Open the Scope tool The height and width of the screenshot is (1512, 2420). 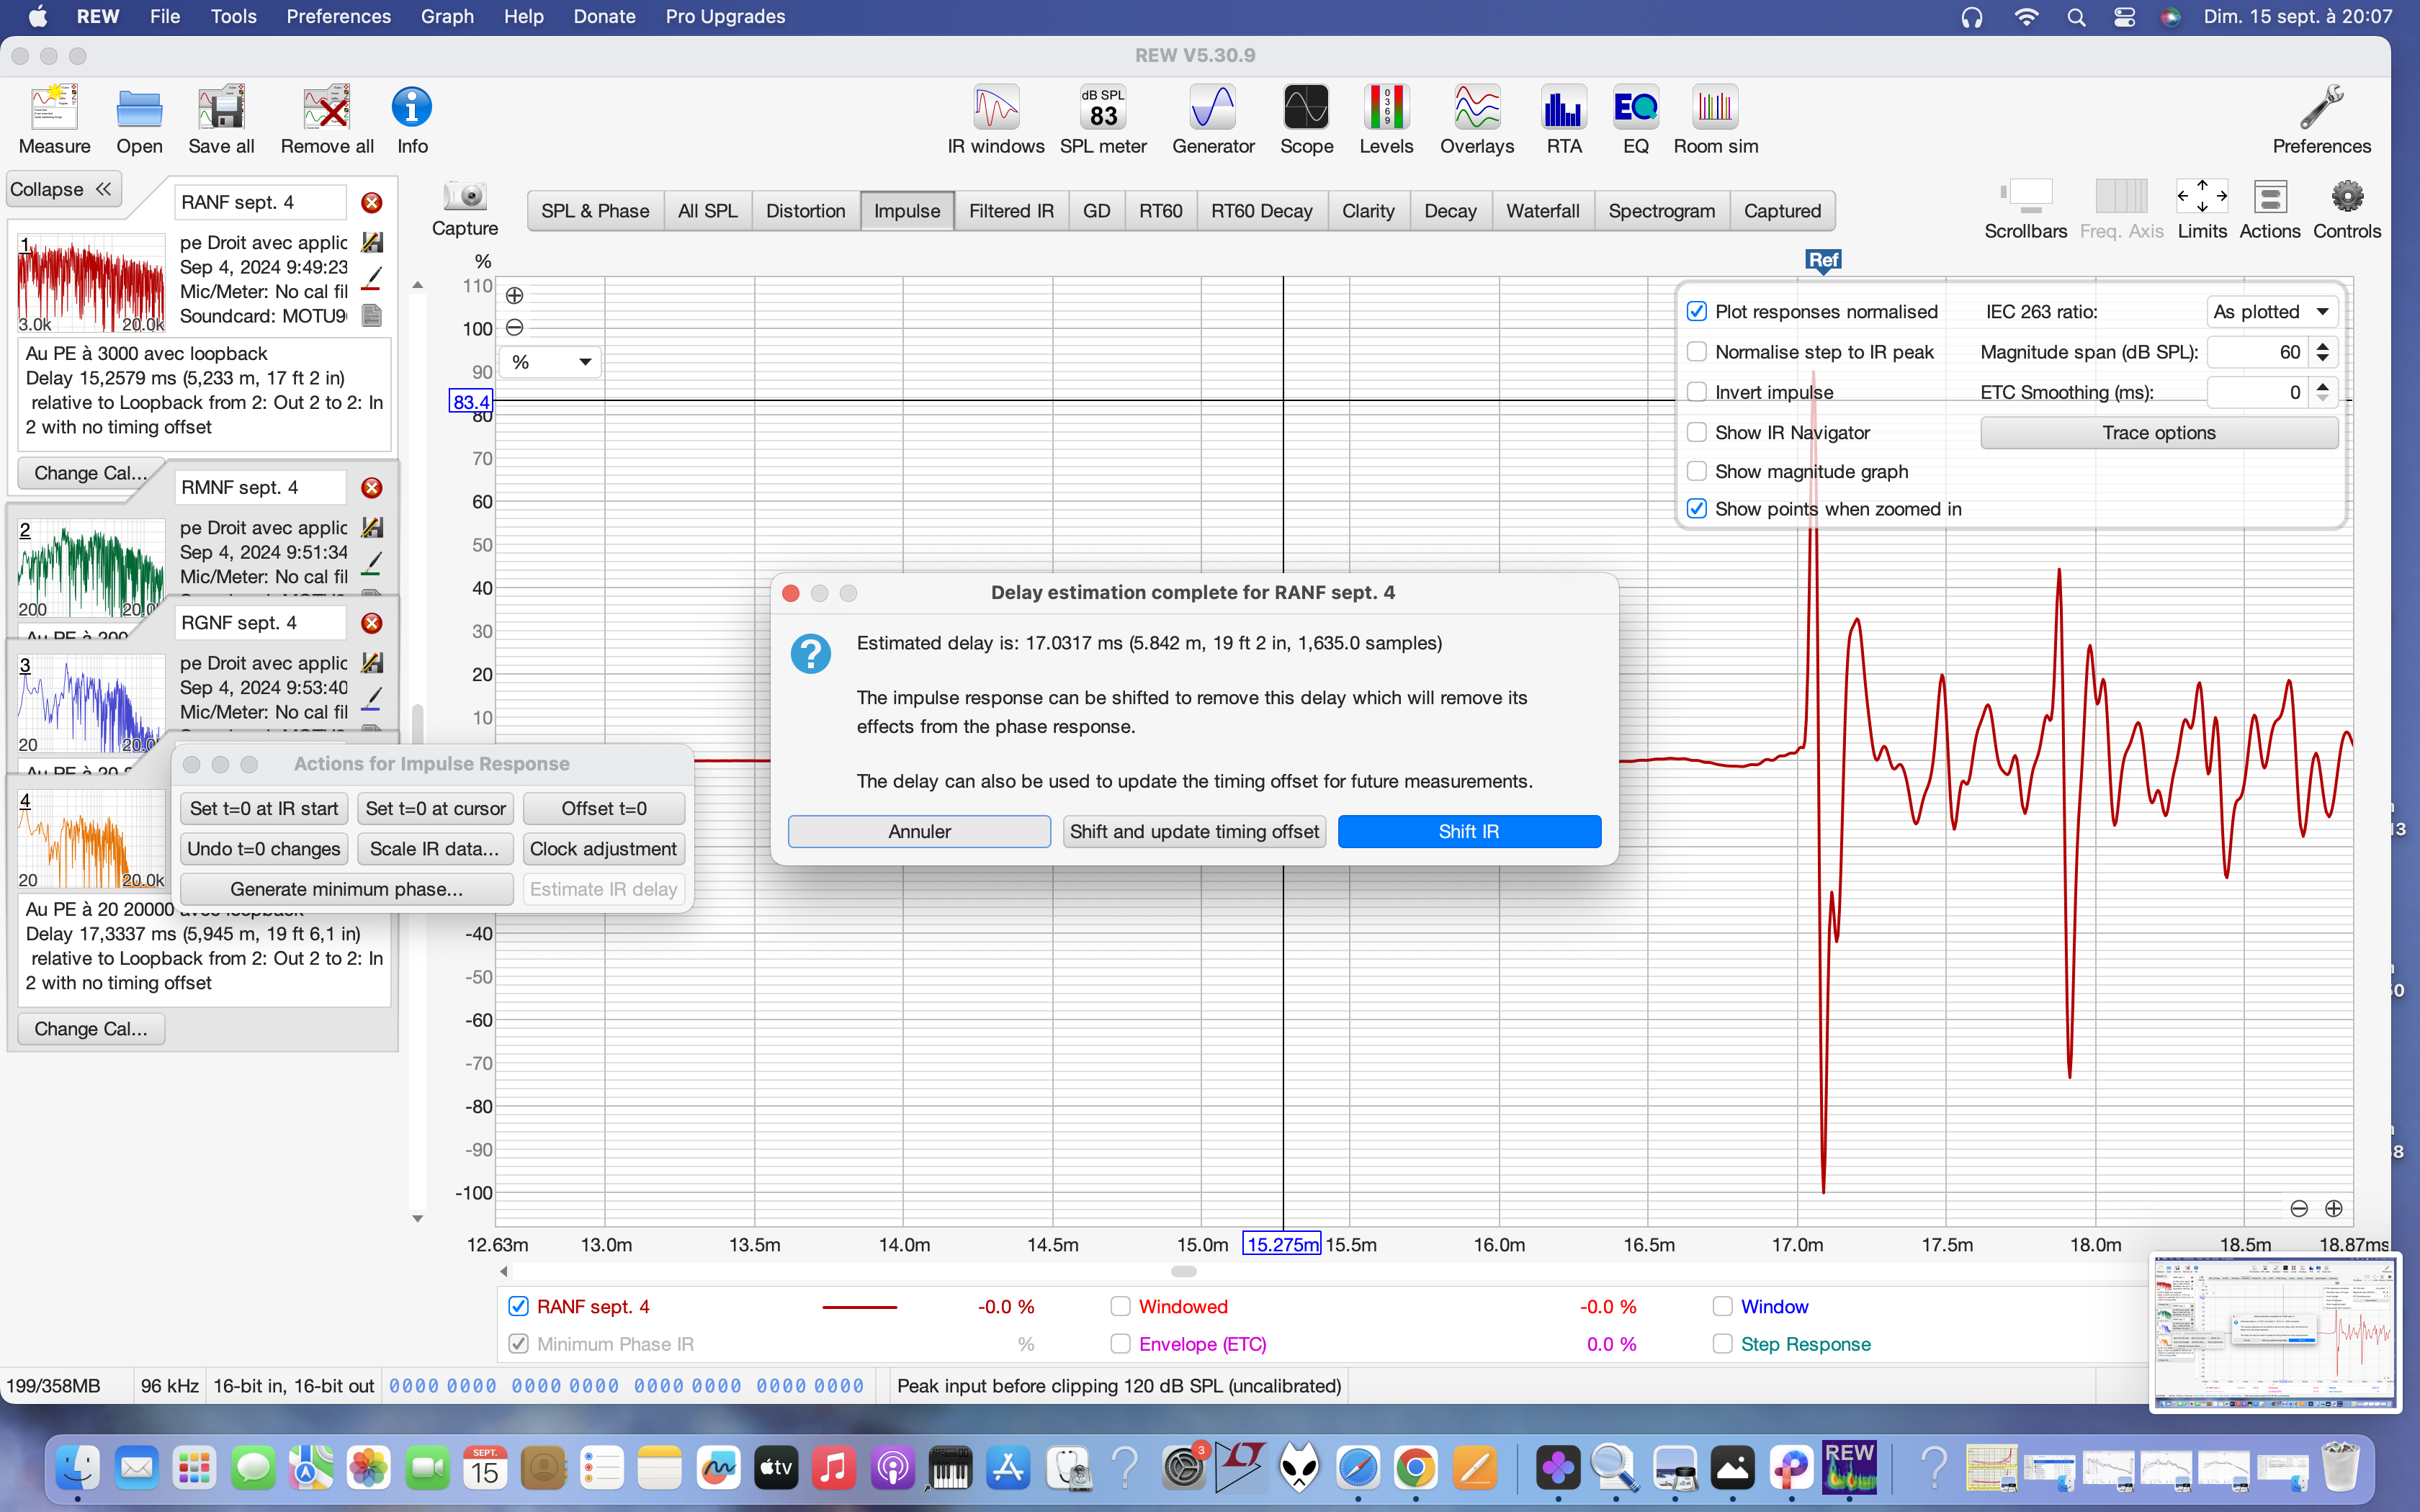point(1306,119)
